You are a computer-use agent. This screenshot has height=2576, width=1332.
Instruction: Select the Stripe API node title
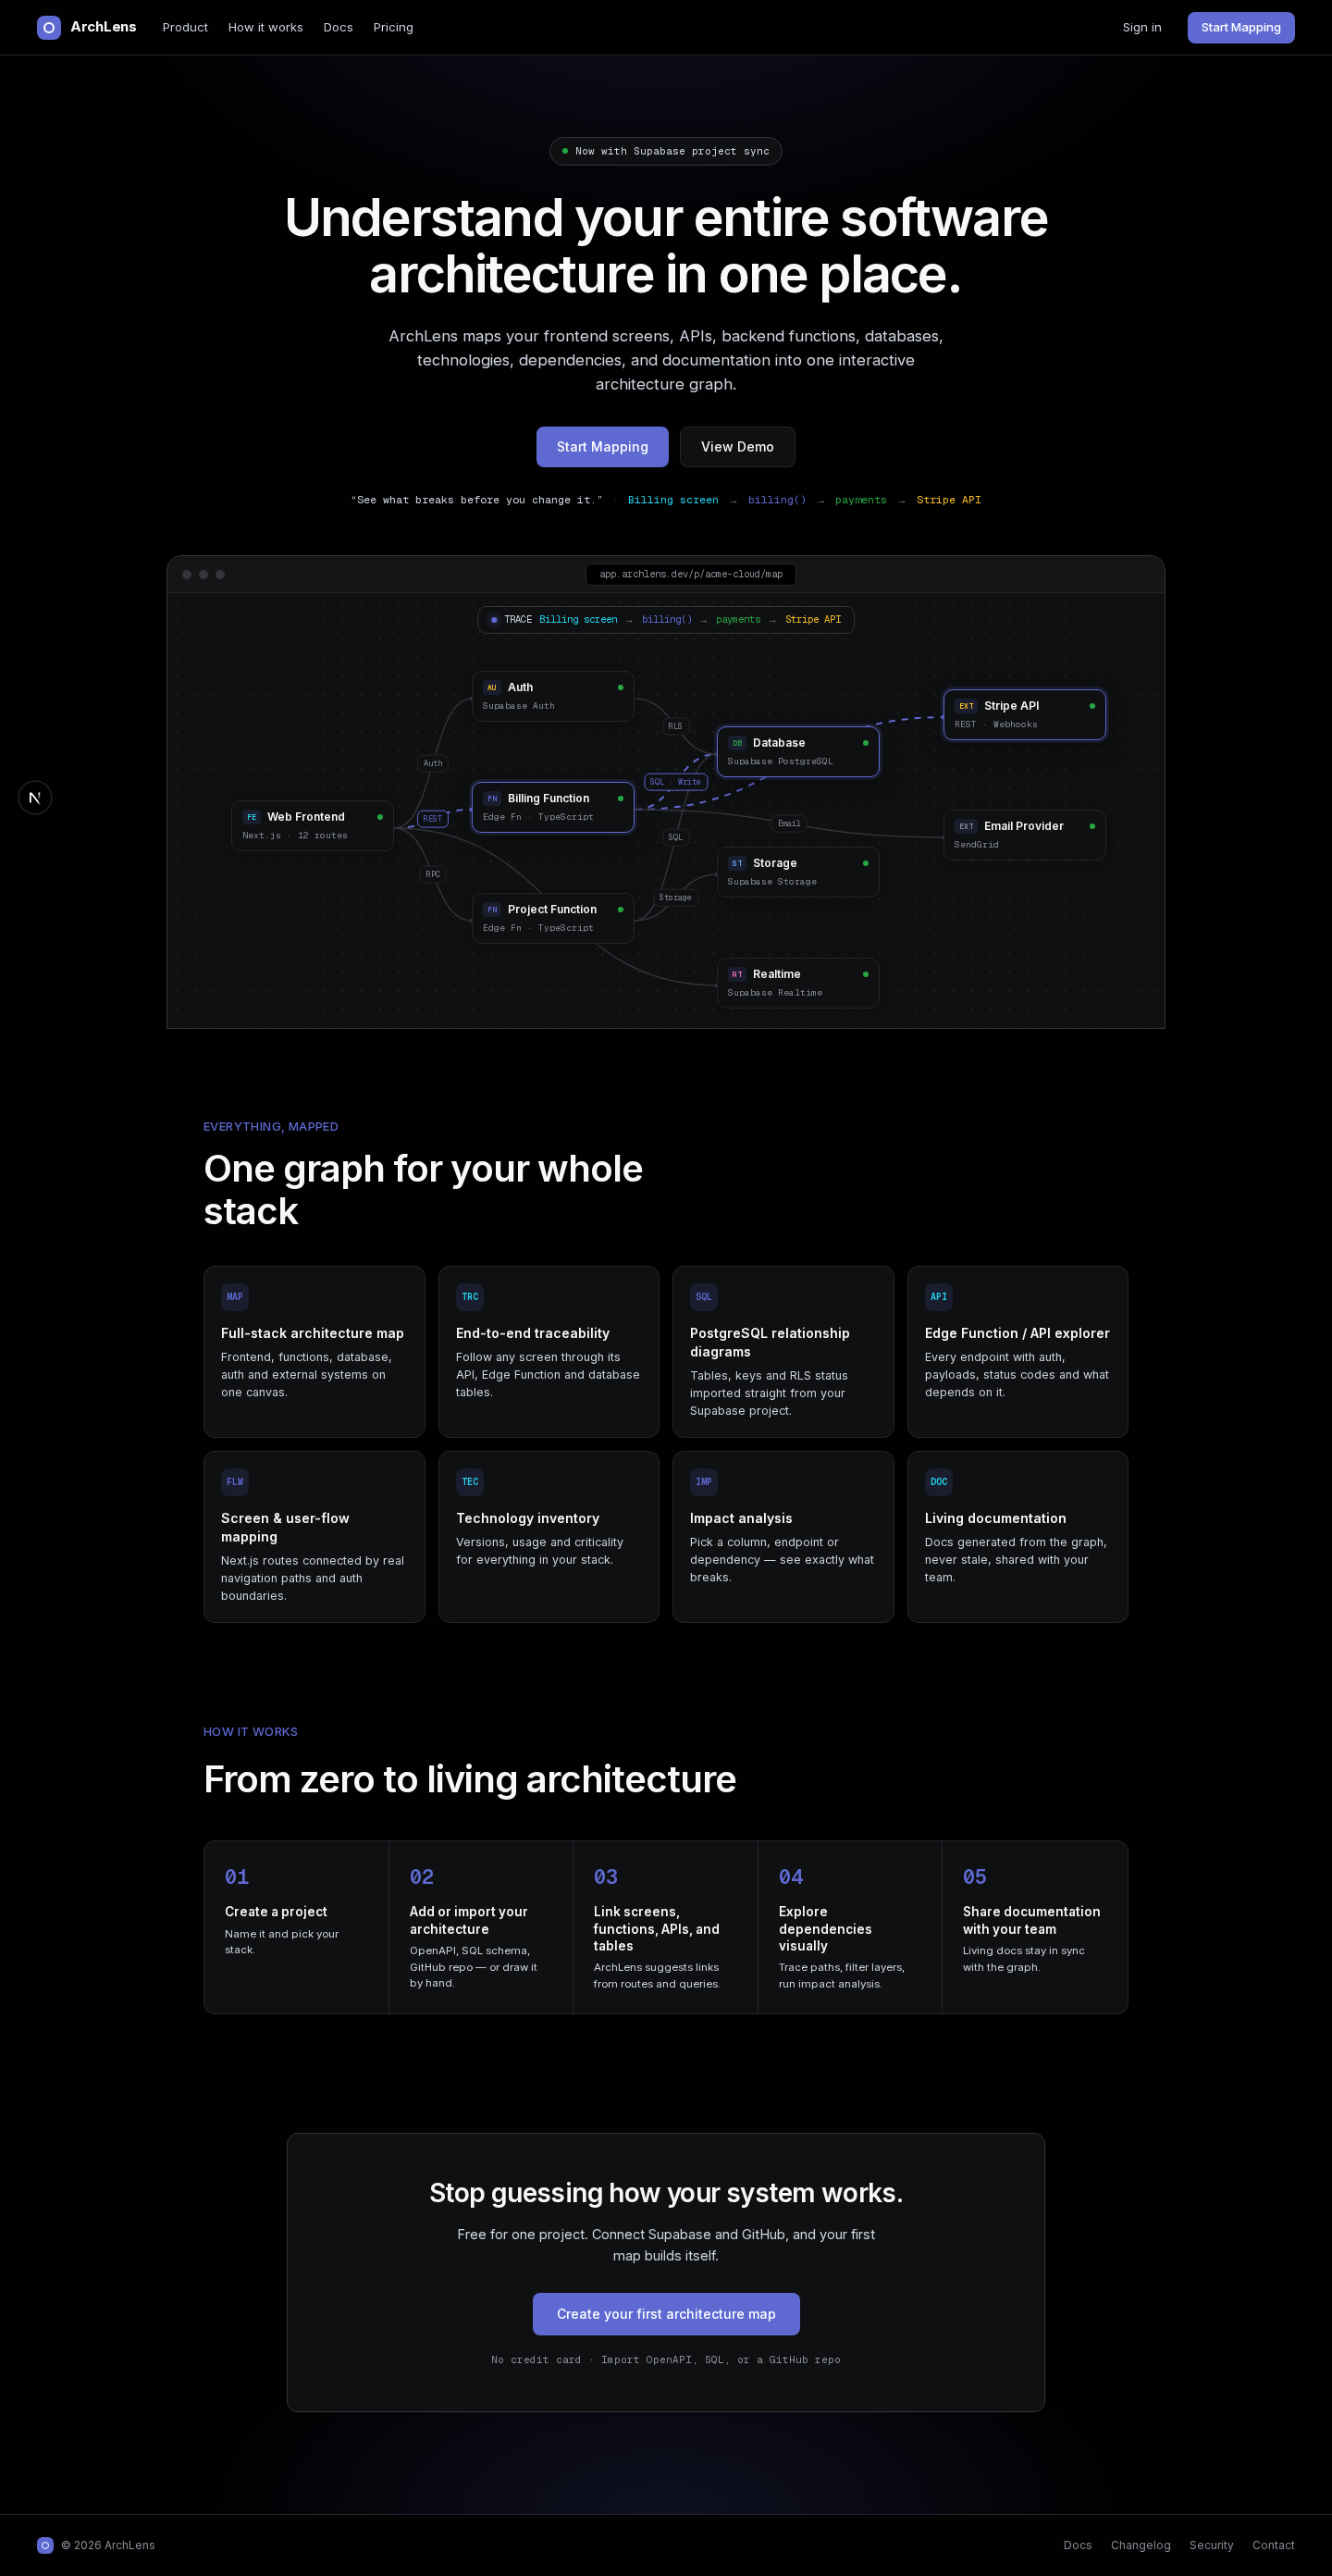click(x=1011, y=706)
